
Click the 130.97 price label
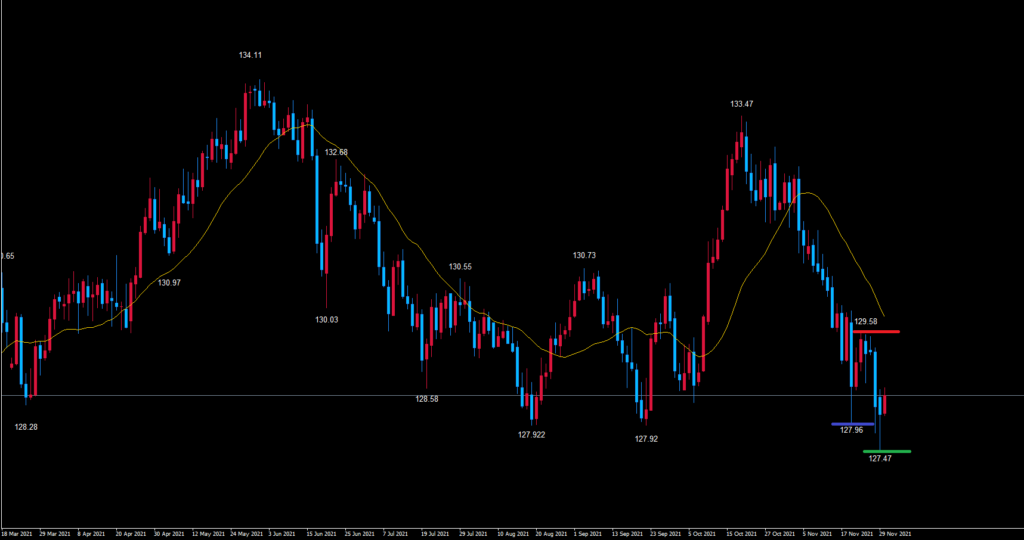click(169, 283)
